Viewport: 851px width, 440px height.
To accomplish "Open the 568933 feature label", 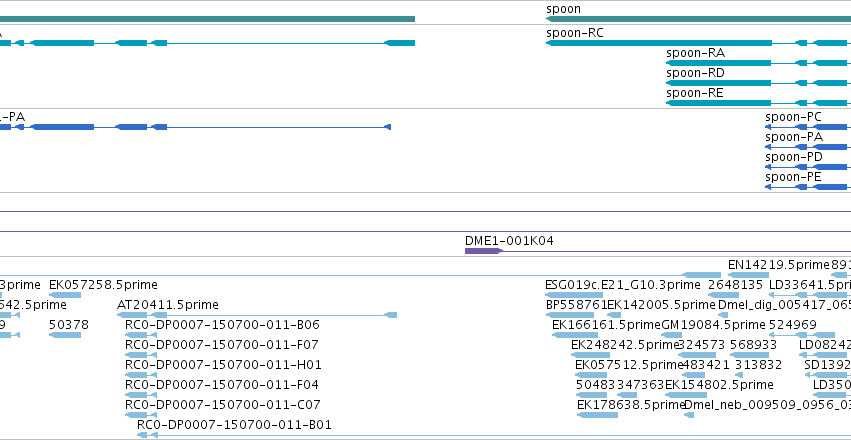I will pos(755,345).
